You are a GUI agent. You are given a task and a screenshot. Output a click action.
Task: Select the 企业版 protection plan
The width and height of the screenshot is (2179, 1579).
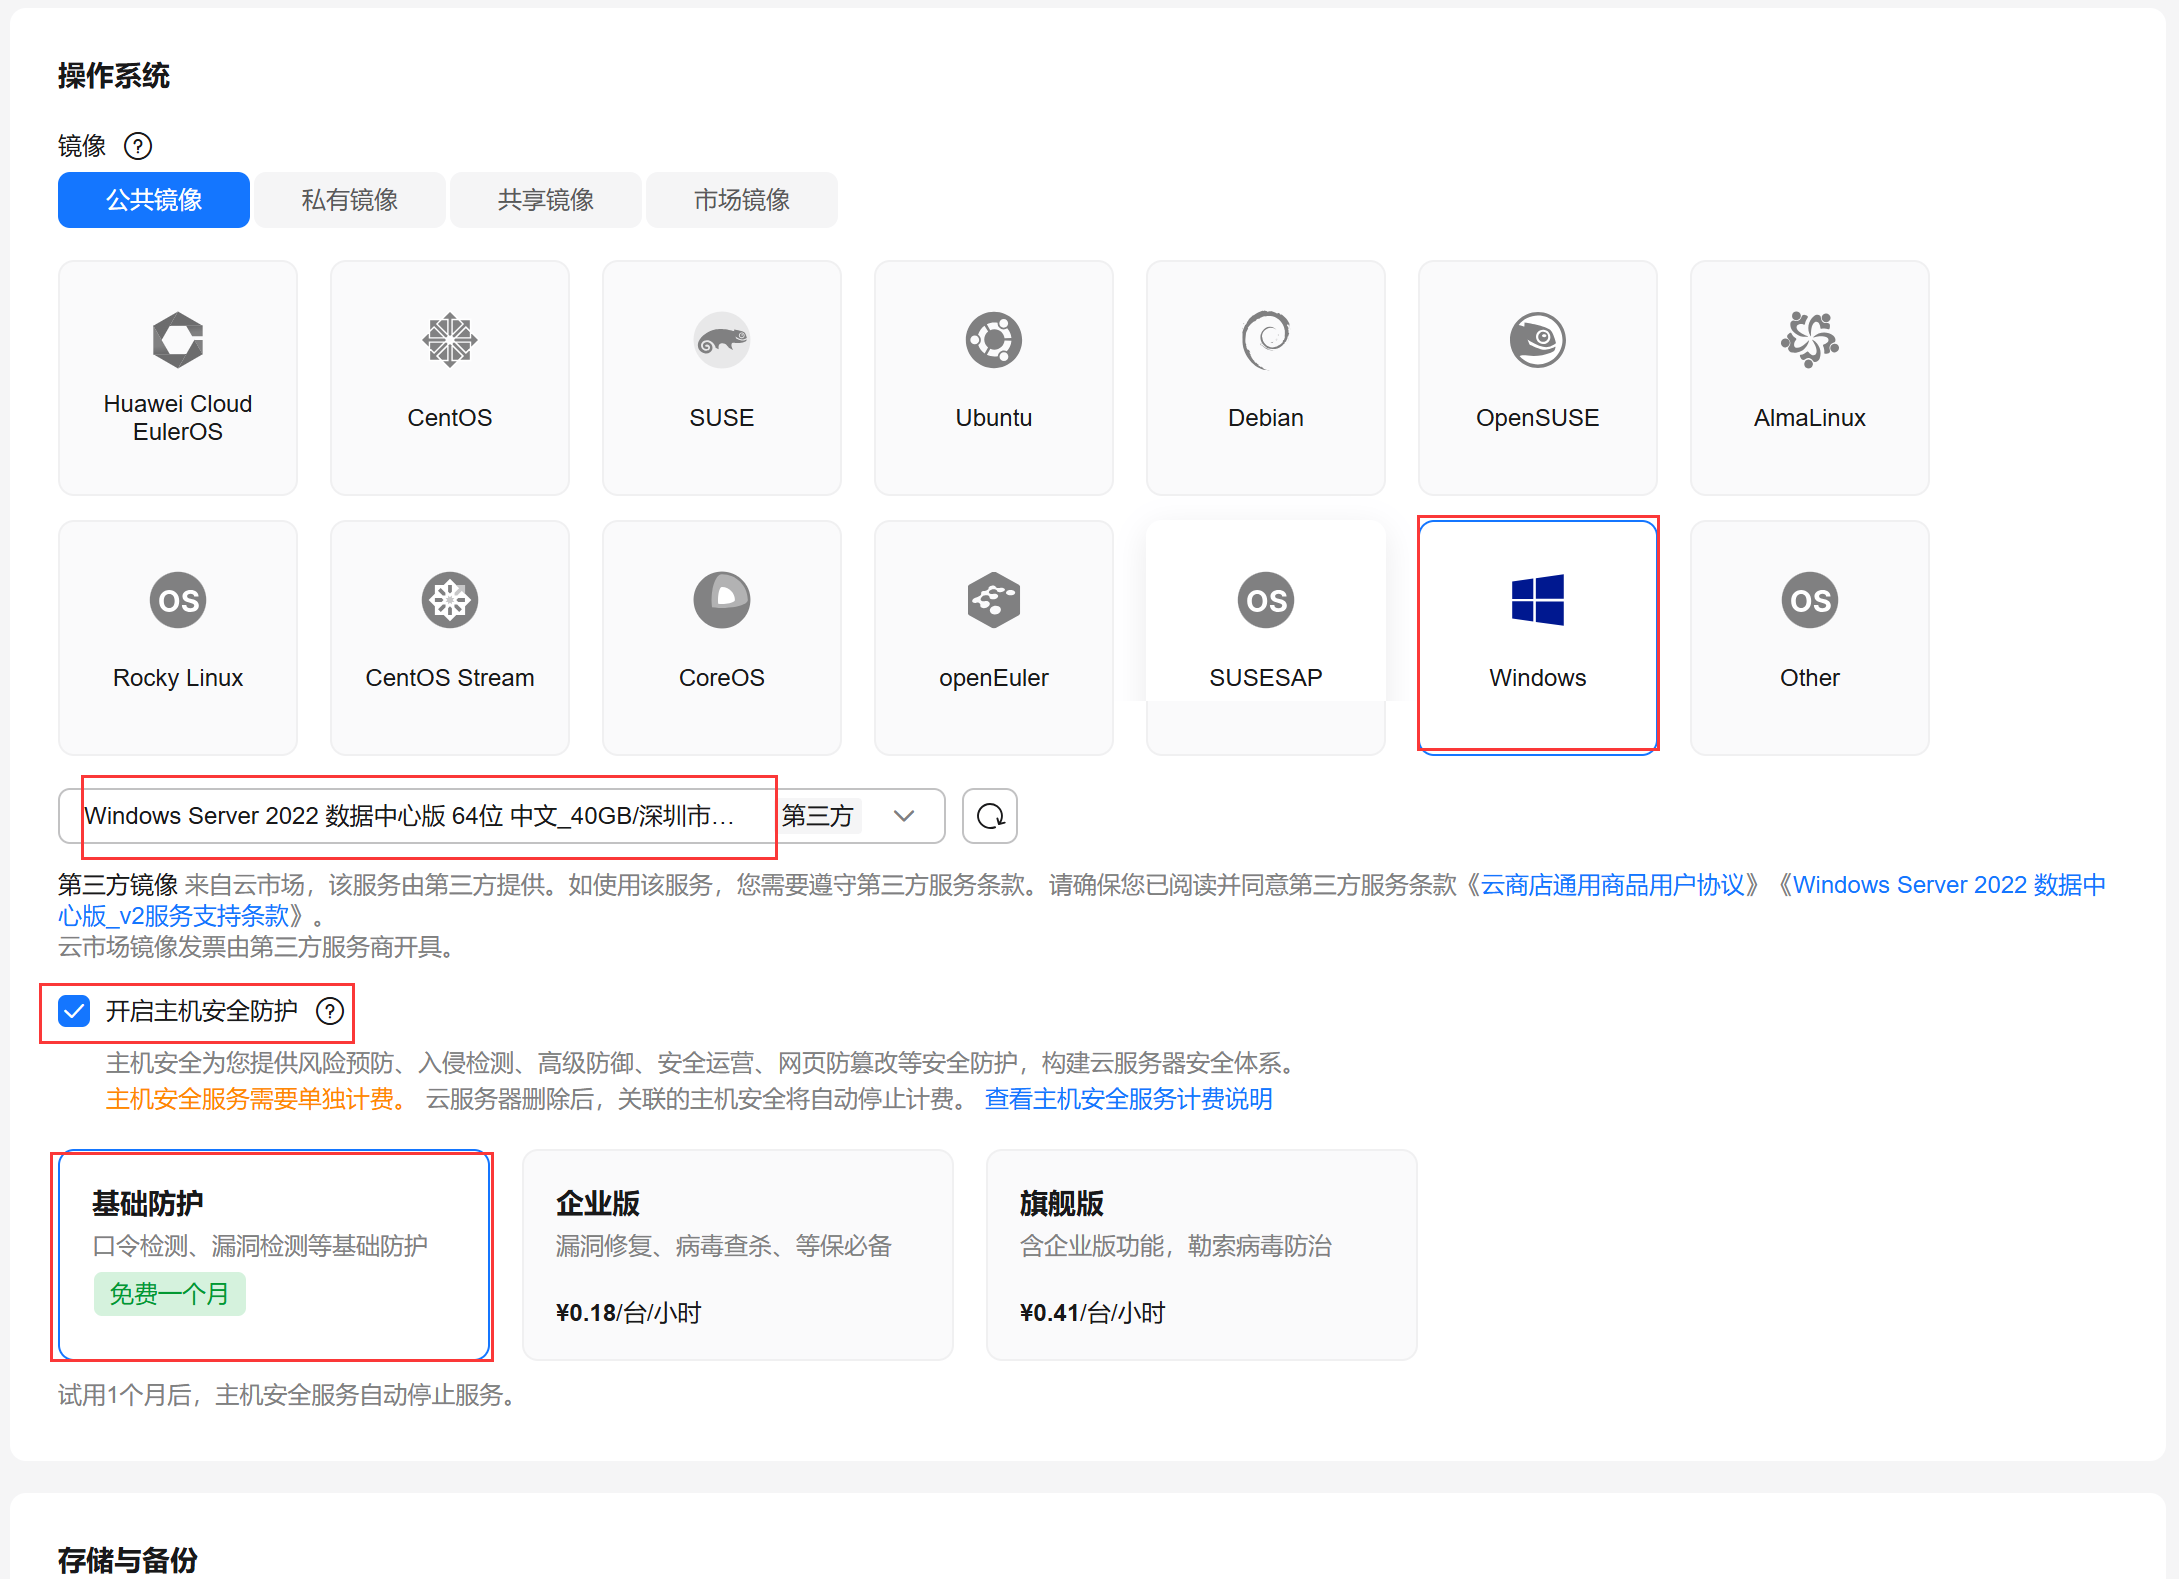click(x=738, y=1255)
